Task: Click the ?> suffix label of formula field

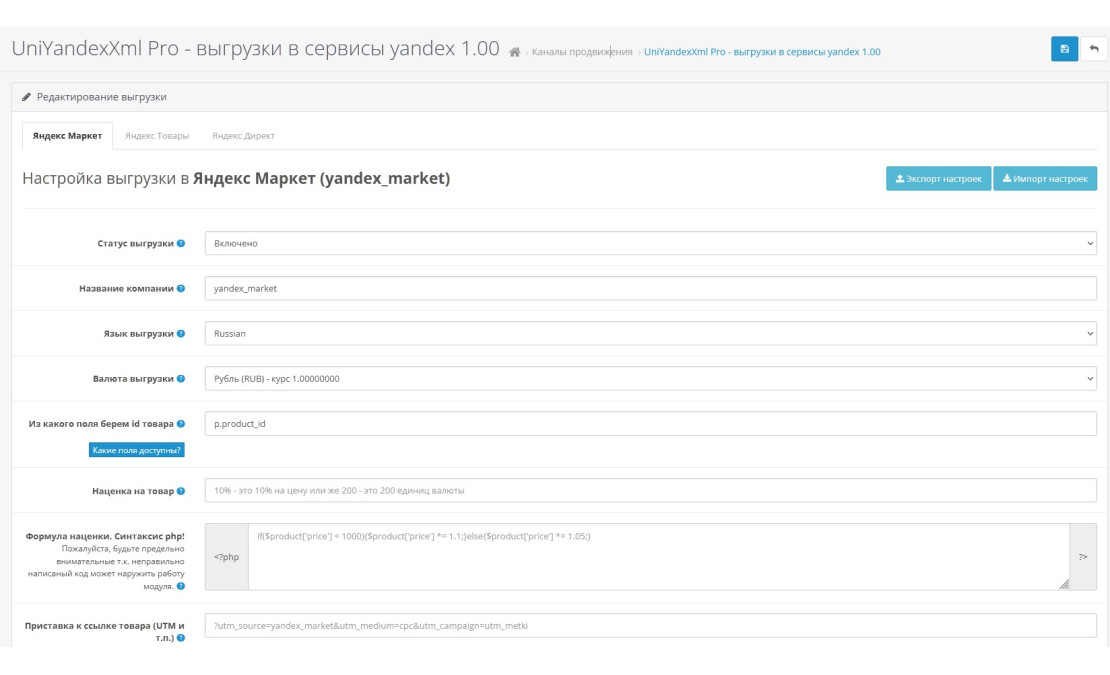Action: coord(1083,557)
